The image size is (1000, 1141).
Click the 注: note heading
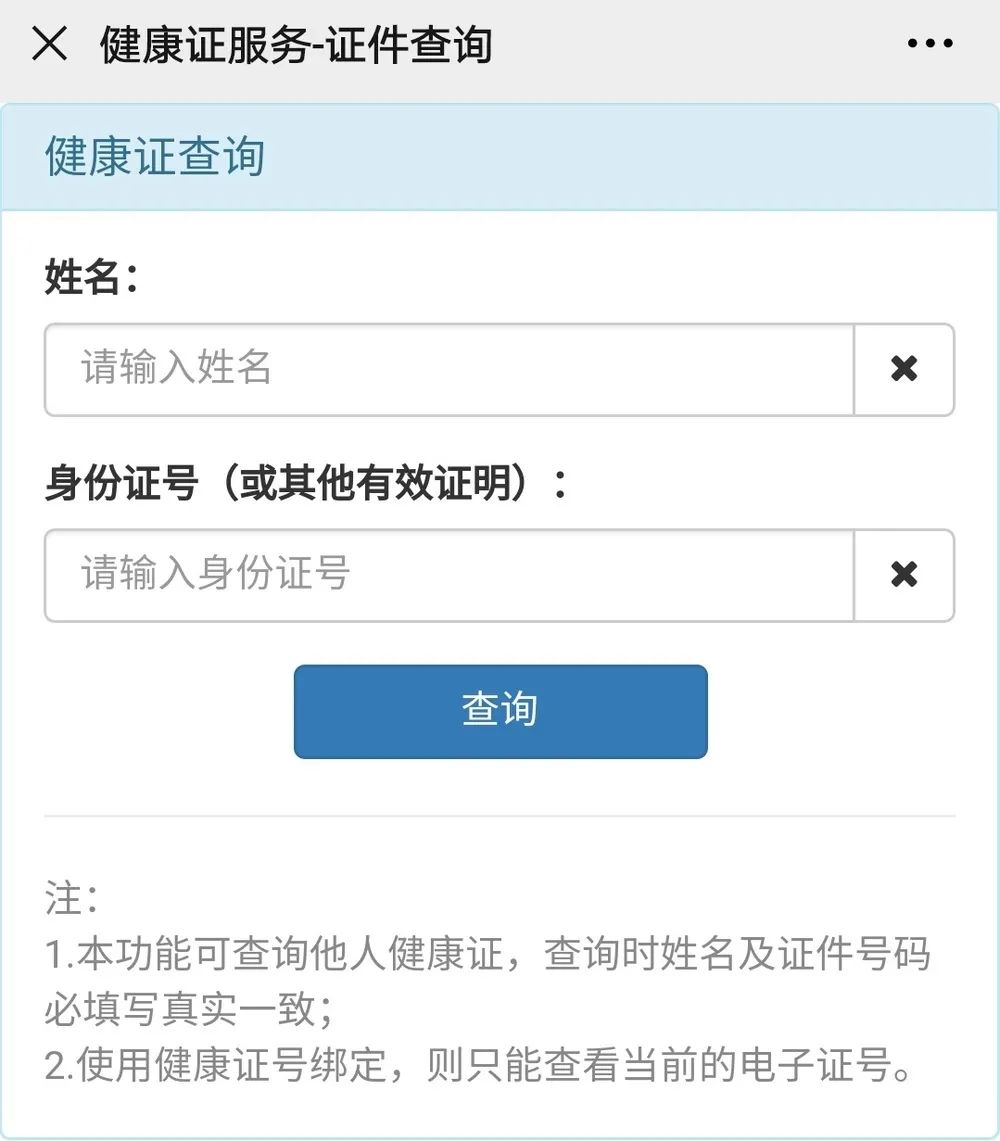click(x=72, y=898)
